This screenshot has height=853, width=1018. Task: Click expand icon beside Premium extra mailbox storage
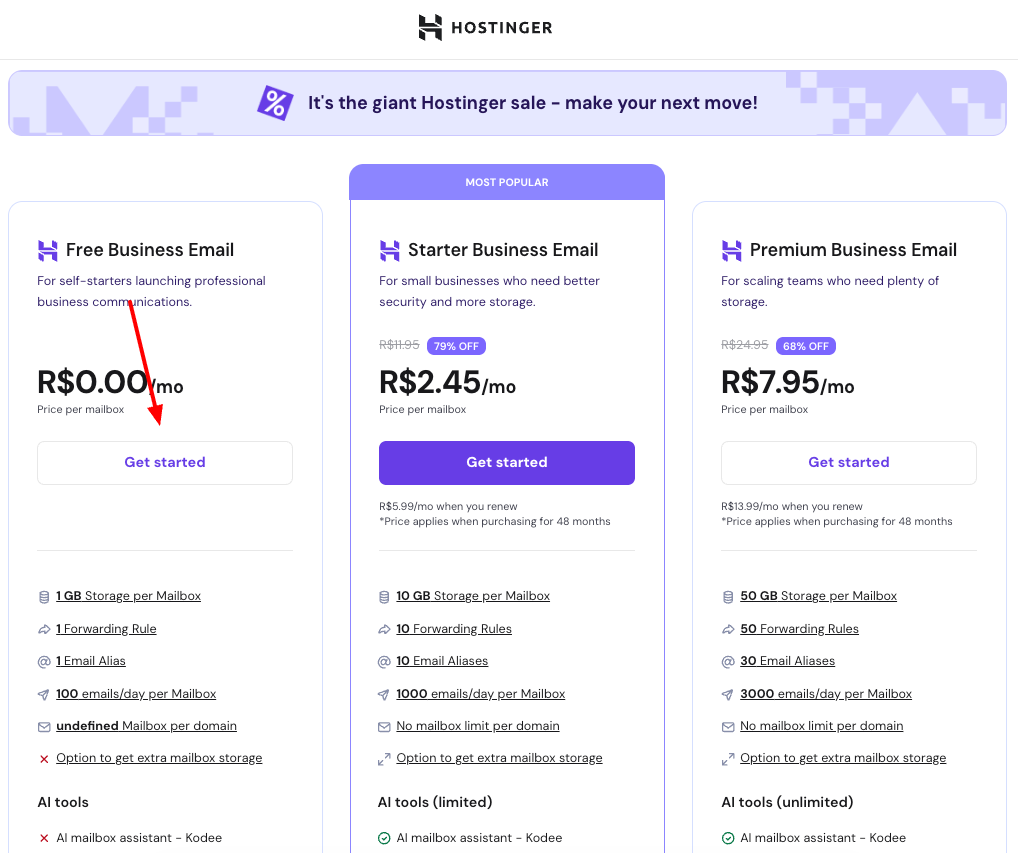(x=727, y=759)
